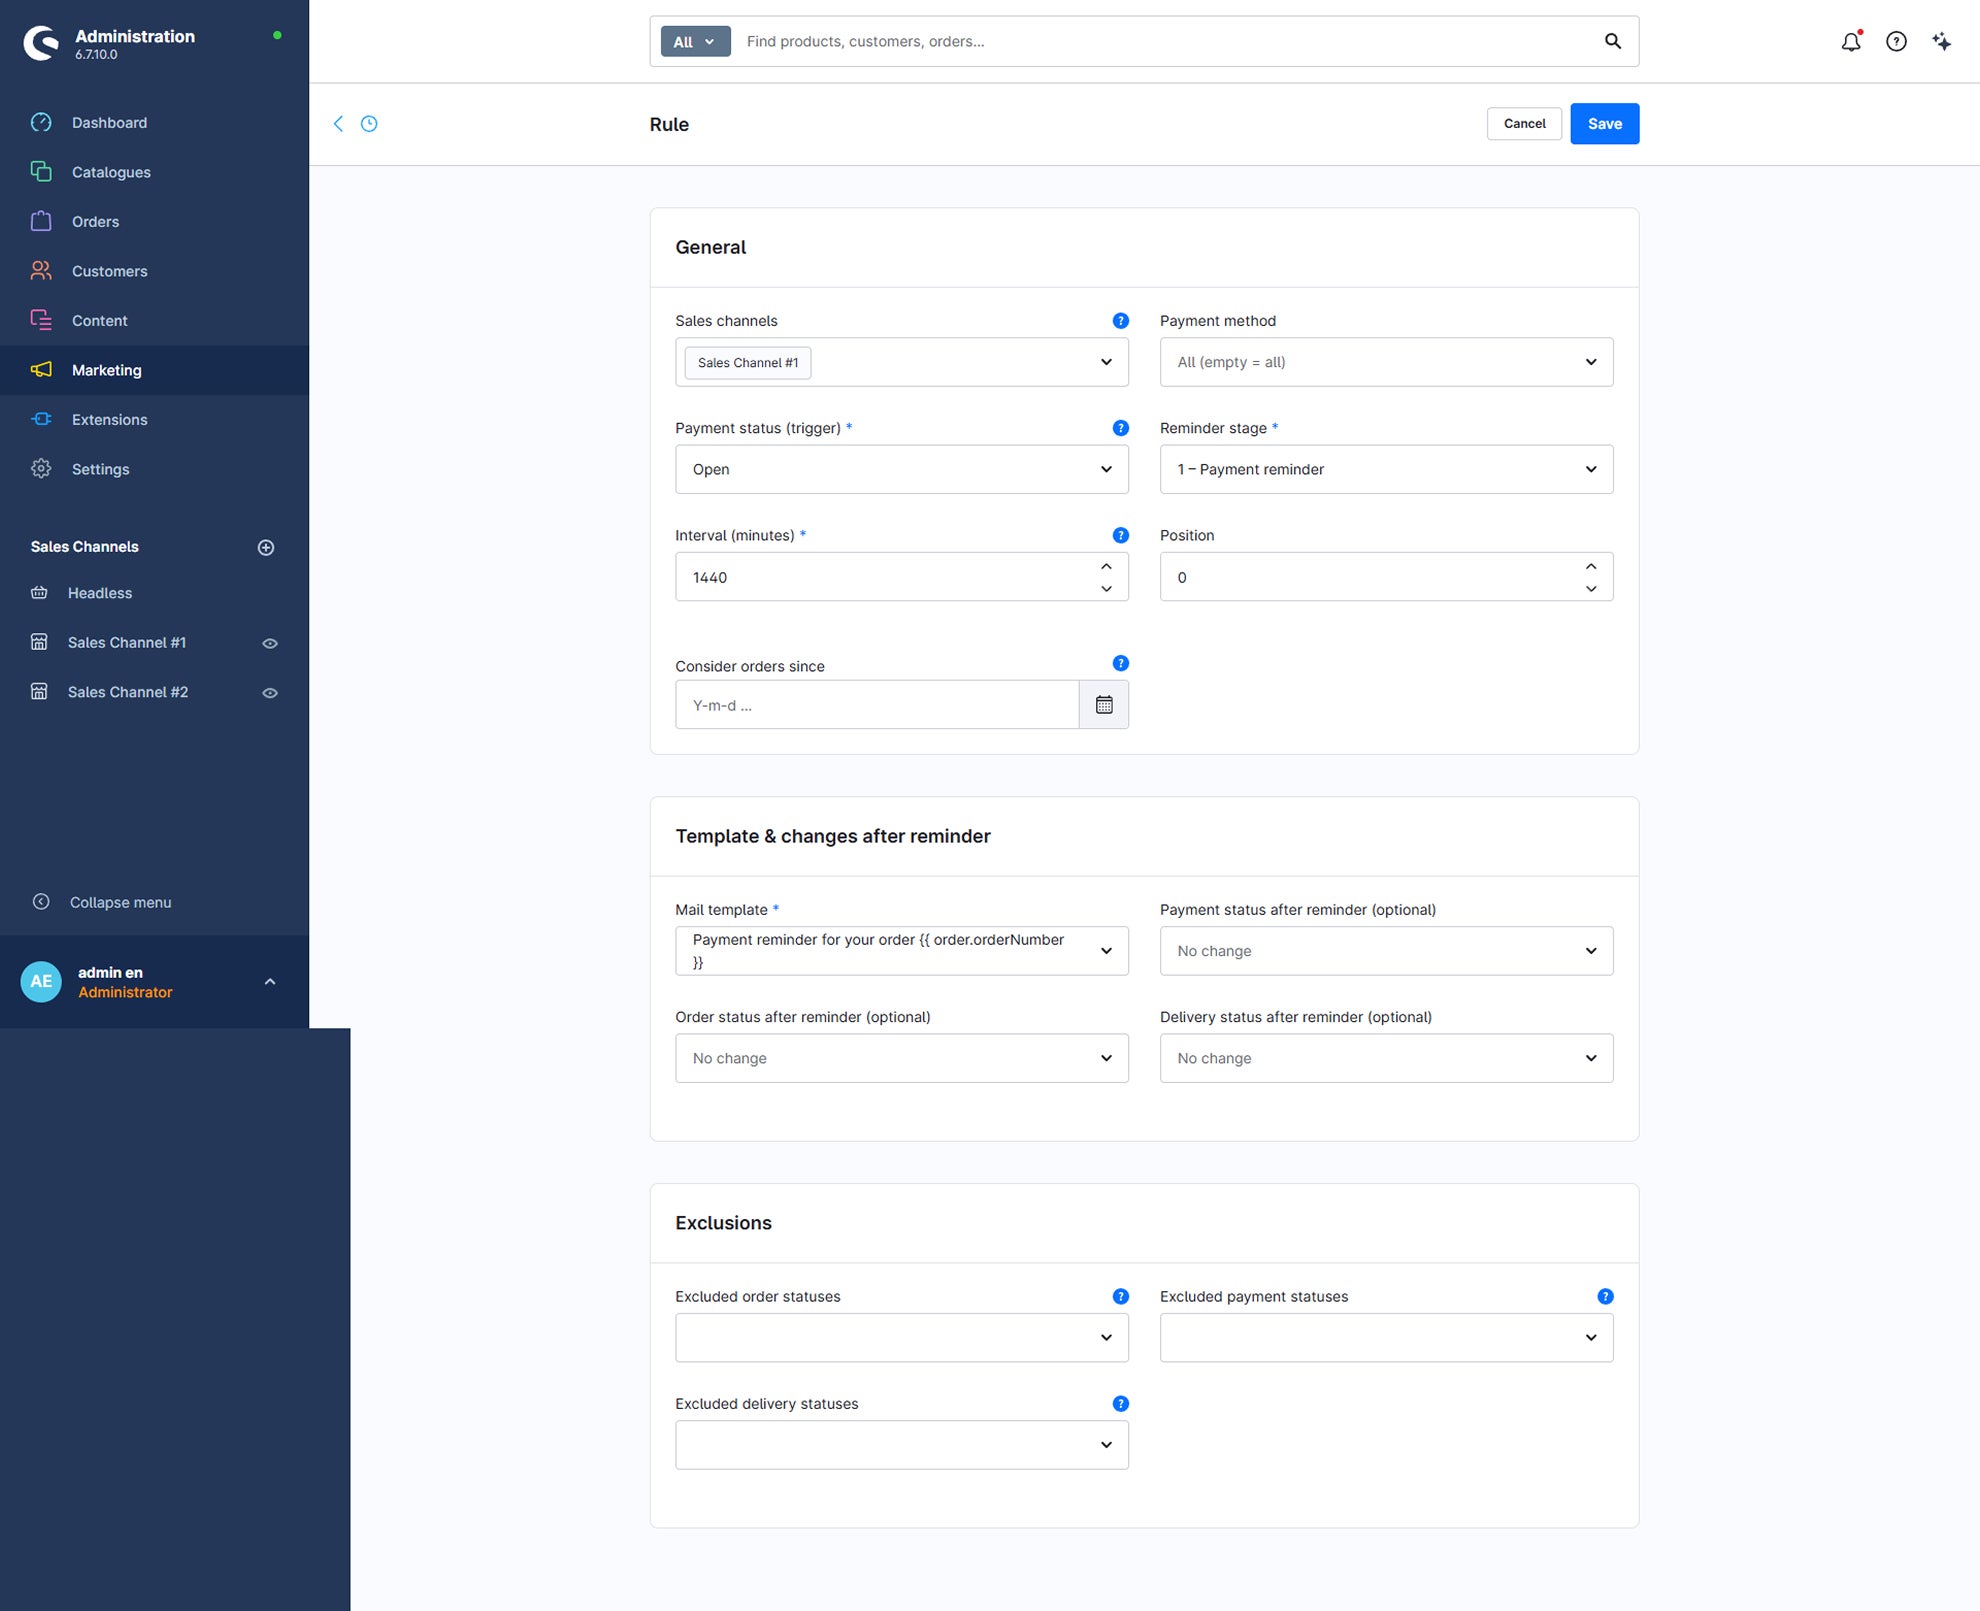Image resolution: width=1980 pixels, height=1611 pixels.
Task: Click the Consider orders since date field
Action: click(877, 705)
